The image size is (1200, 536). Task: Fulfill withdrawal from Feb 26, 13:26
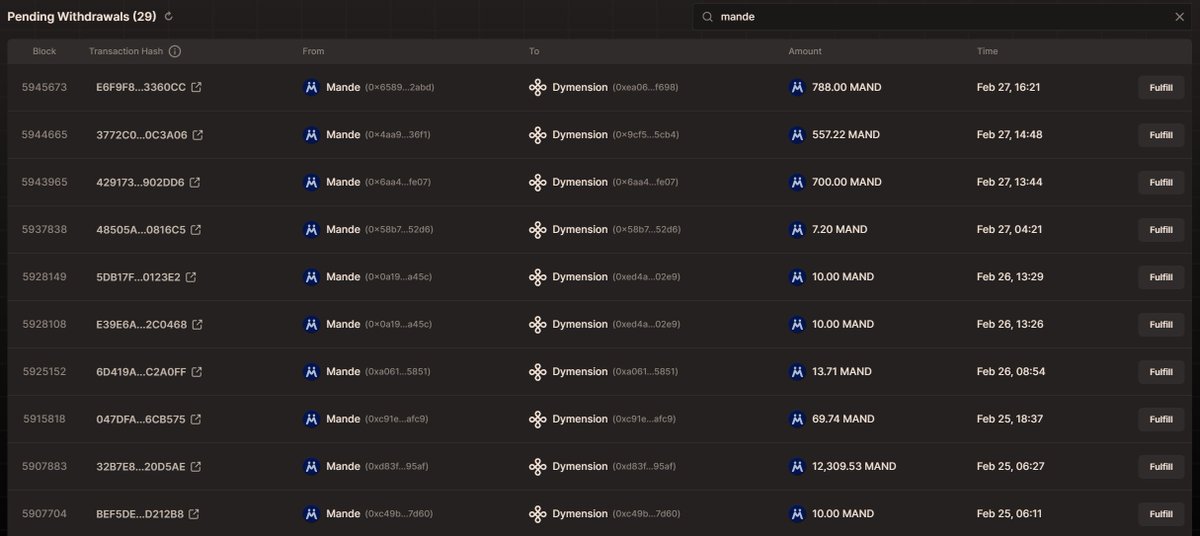click(1161, 325)
